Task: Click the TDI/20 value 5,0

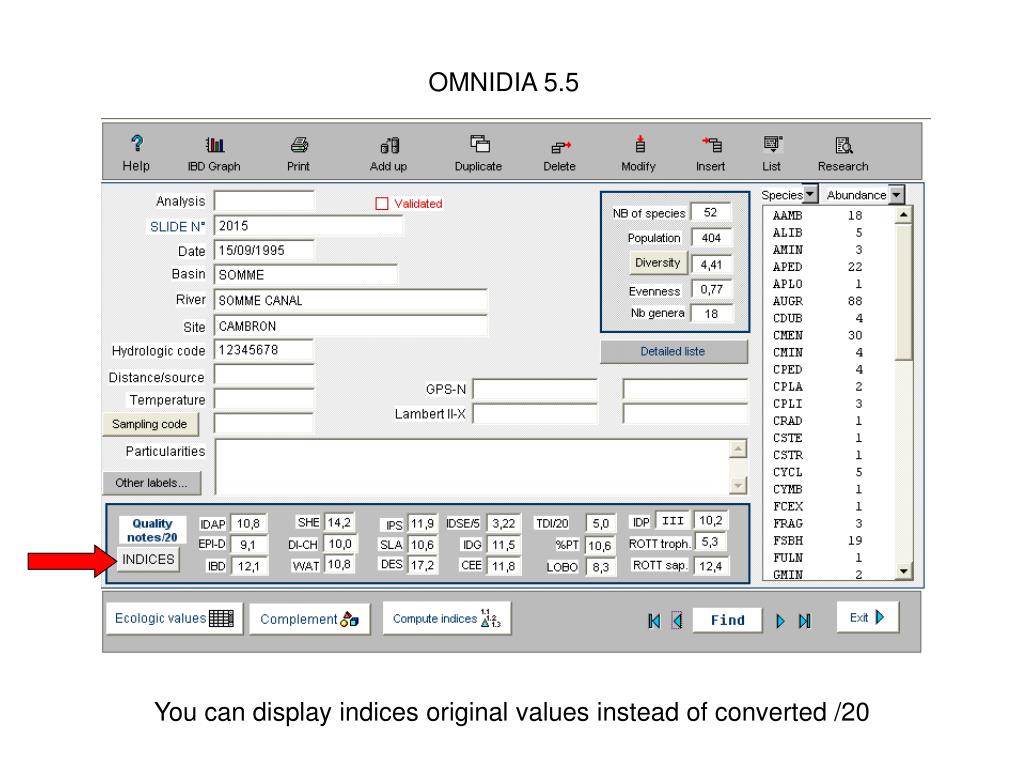Action: coord(601,524)
